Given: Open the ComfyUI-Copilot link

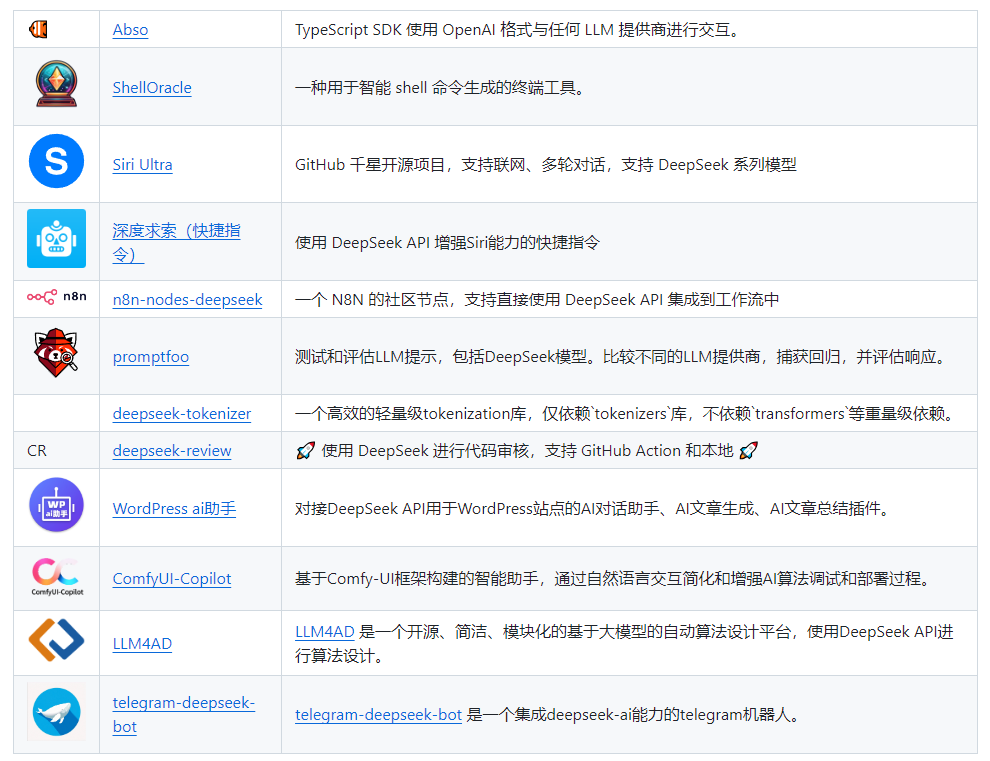Looking at the screenshot, I should pyautogui.click(x=172, y=578).
